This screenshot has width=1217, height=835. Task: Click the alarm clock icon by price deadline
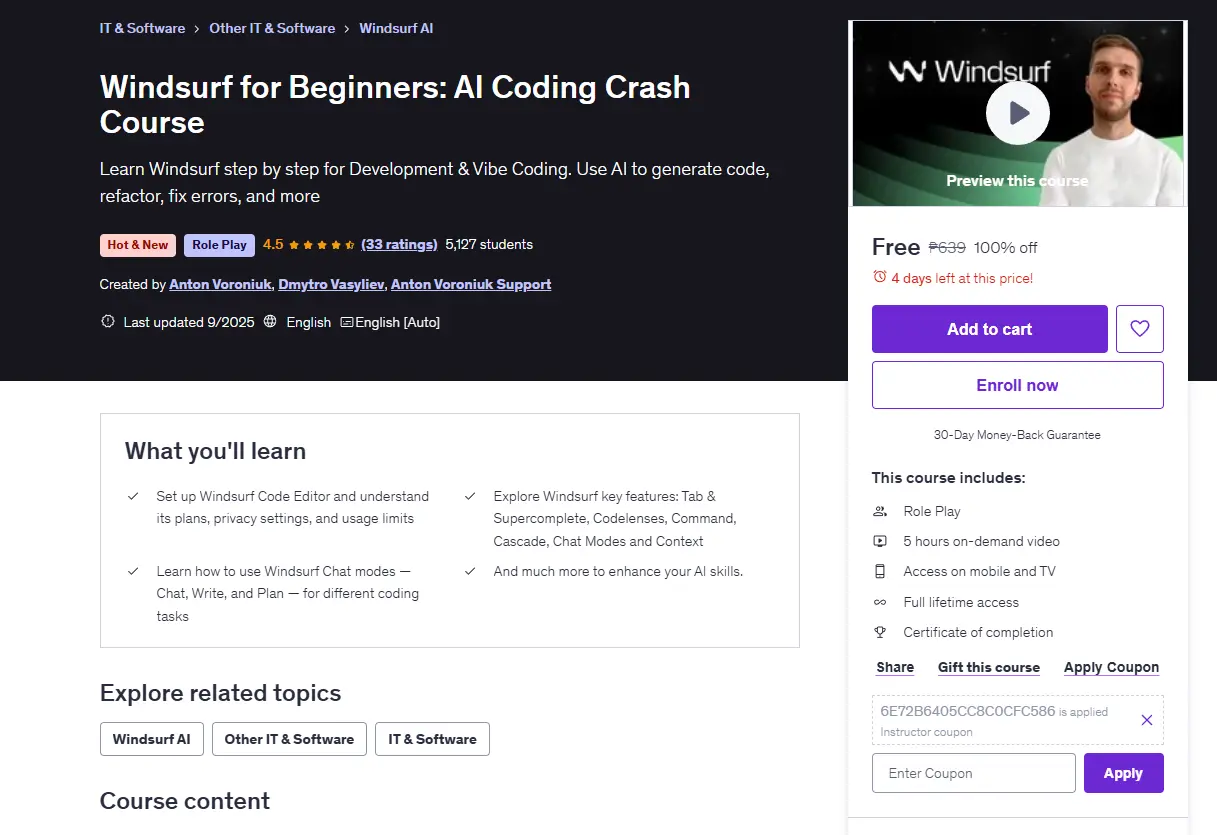[879, 277]
